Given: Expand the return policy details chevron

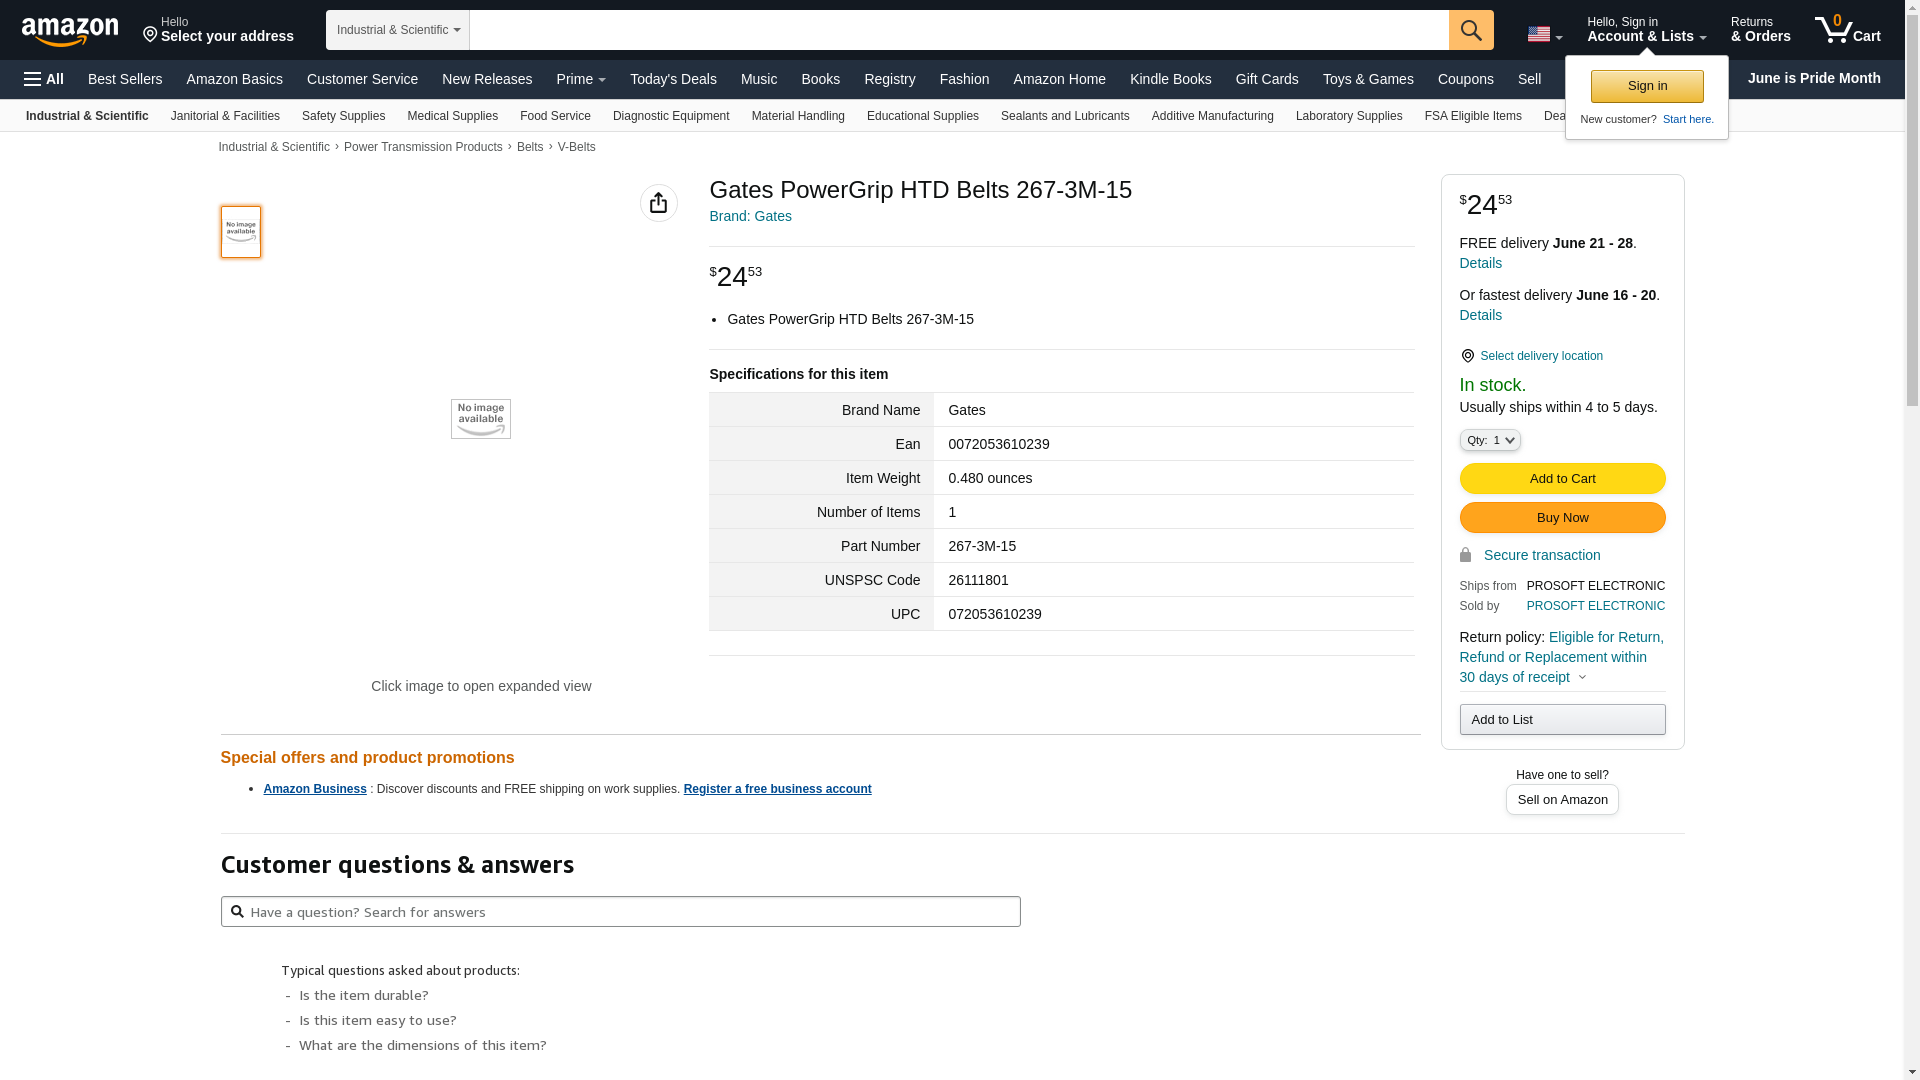Looking at the screenshot, I should (1582, 678).
